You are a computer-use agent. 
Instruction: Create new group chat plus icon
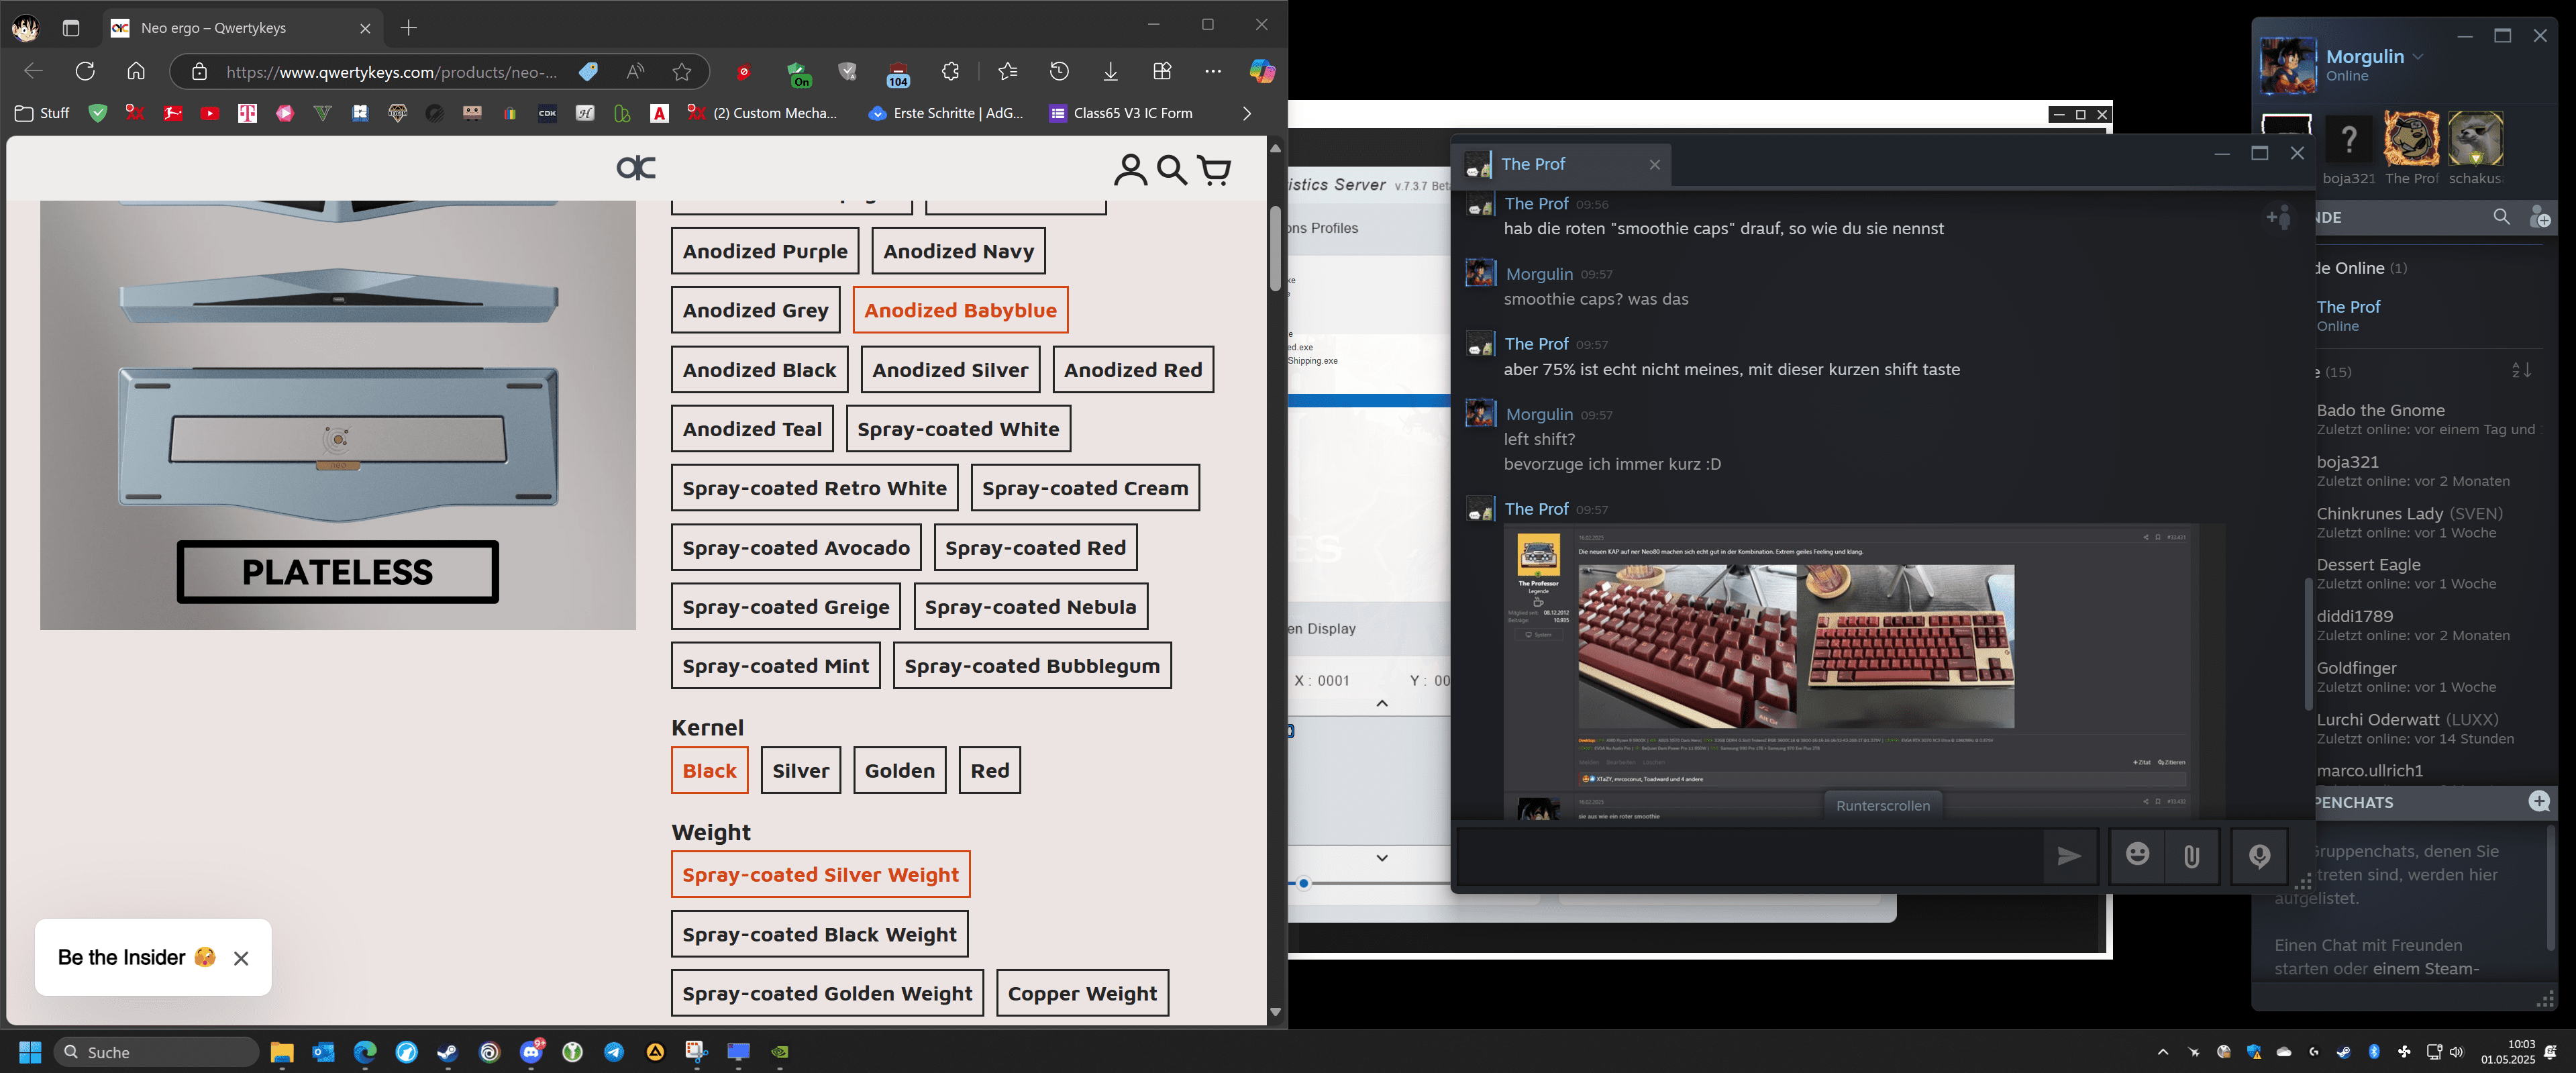point(2538,802)
